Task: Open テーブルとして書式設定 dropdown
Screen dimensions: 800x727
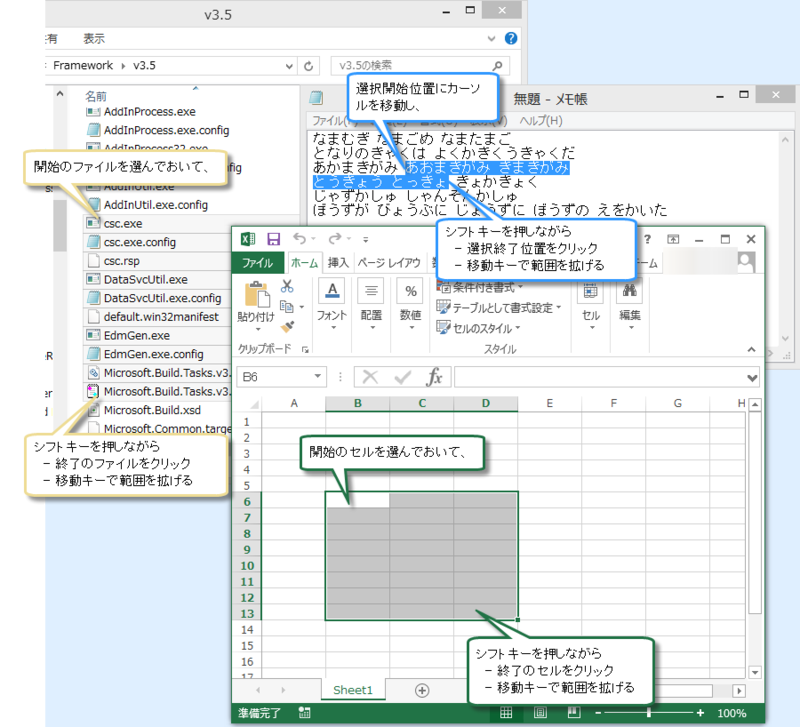Action: 498,308
